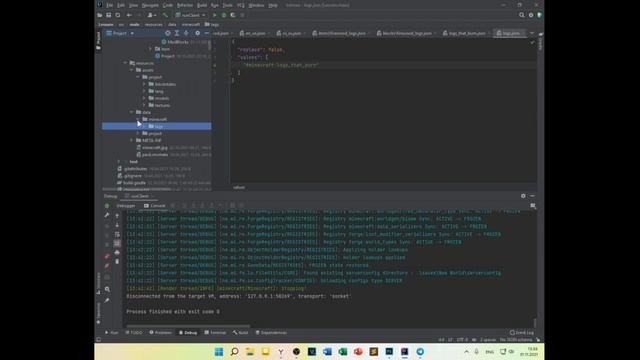This screenshot has width=640, height=360.
Task: Open the Run tool window button
Action: click(111, 333)
